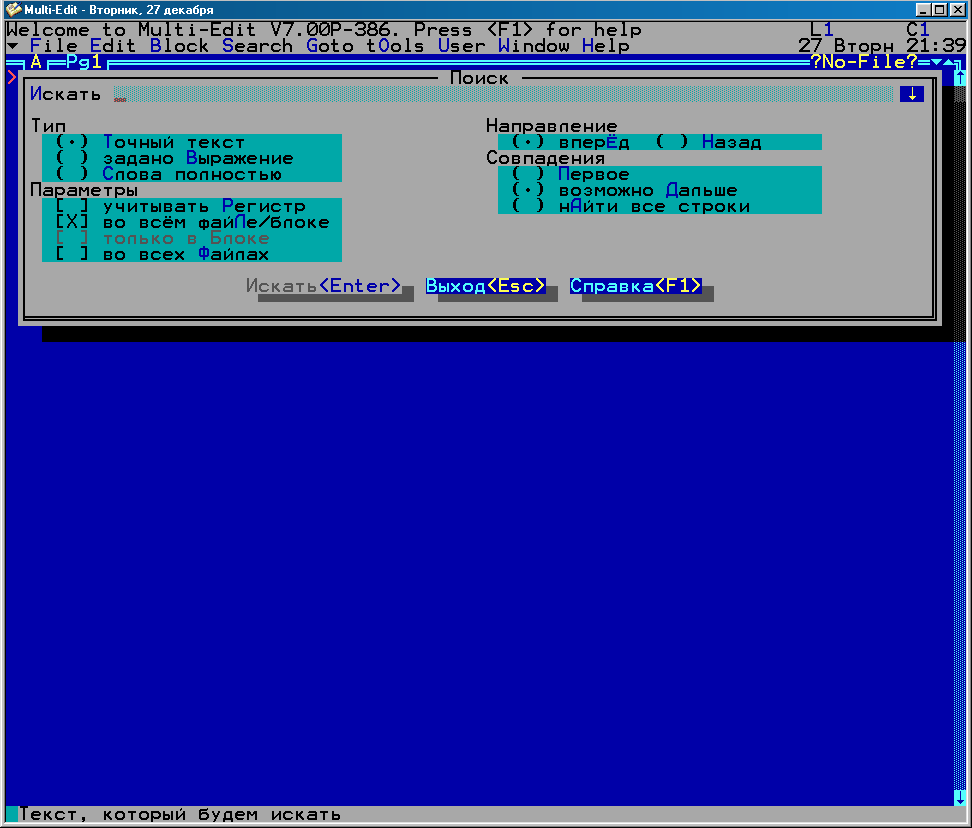
Task: Click the Искать <Enter> button
Action: 324,286
